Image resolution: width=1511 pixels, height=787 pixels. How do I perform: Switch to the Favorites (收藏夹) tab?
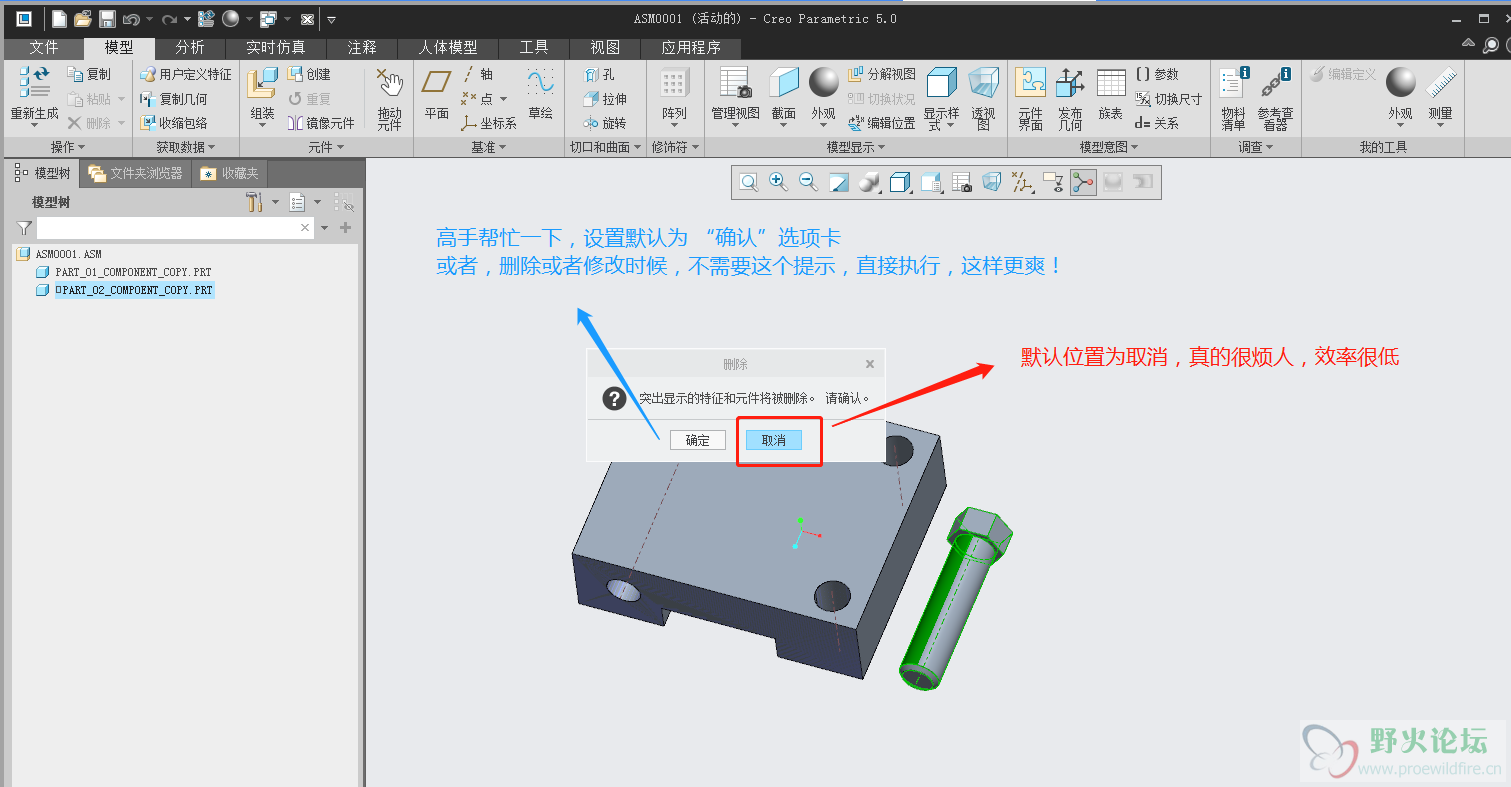tap(229, 173)
